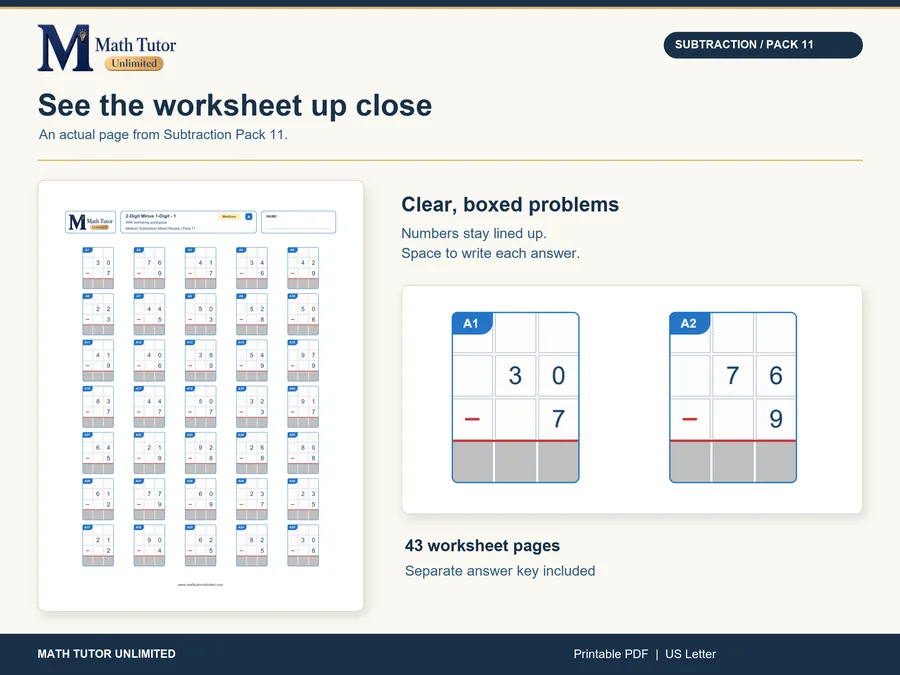
Task: Click the Separate answer key included text
Action: (x=500, y=571)
